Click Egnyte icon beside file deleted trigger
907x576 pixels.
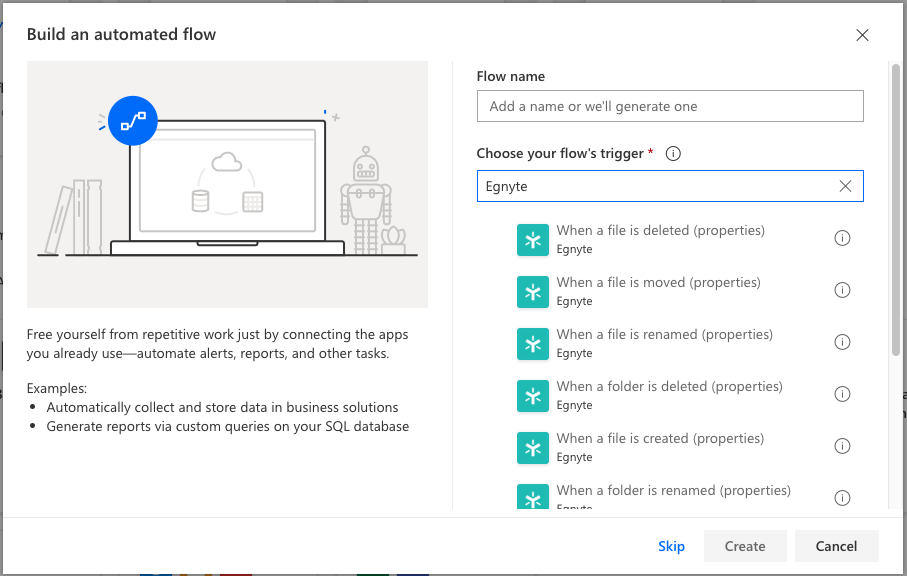point(533,239)
